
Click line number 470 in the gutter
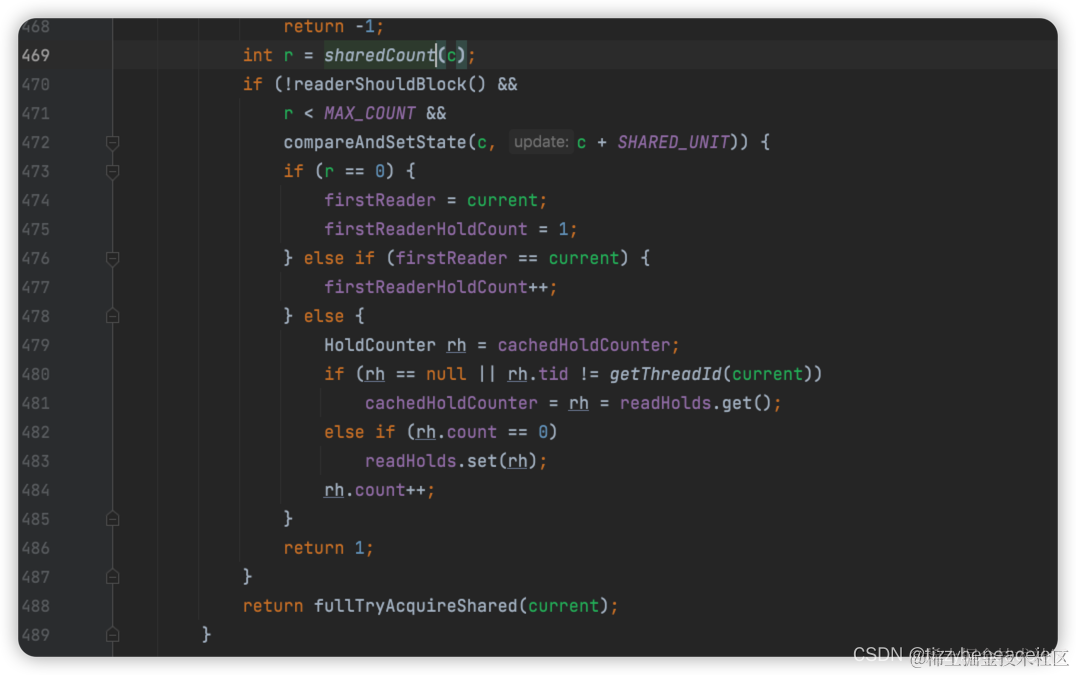click(36, 84)
